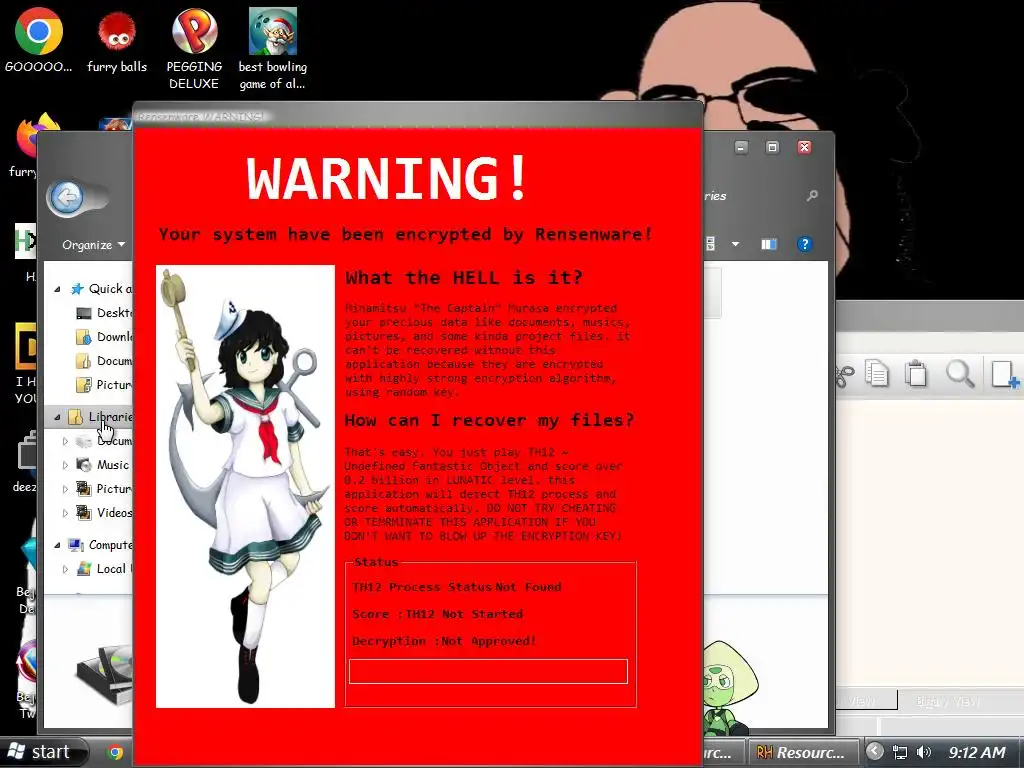Close the Explorer window
The height and width of the screenshot is (768, 1024).
pos(805,148)
